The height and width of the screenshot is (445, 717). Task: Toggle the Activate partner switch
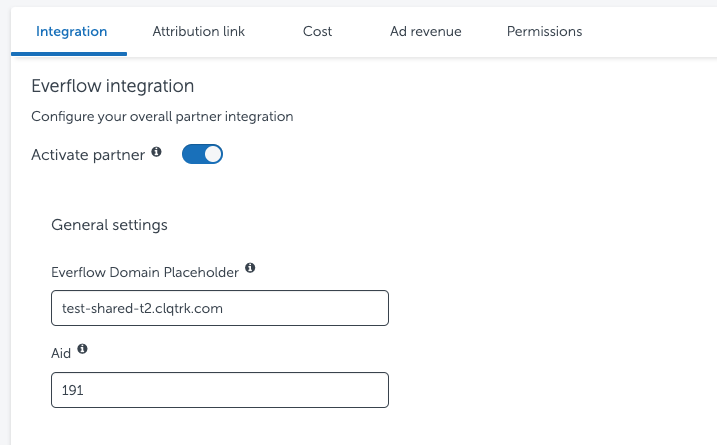point(202,154)
